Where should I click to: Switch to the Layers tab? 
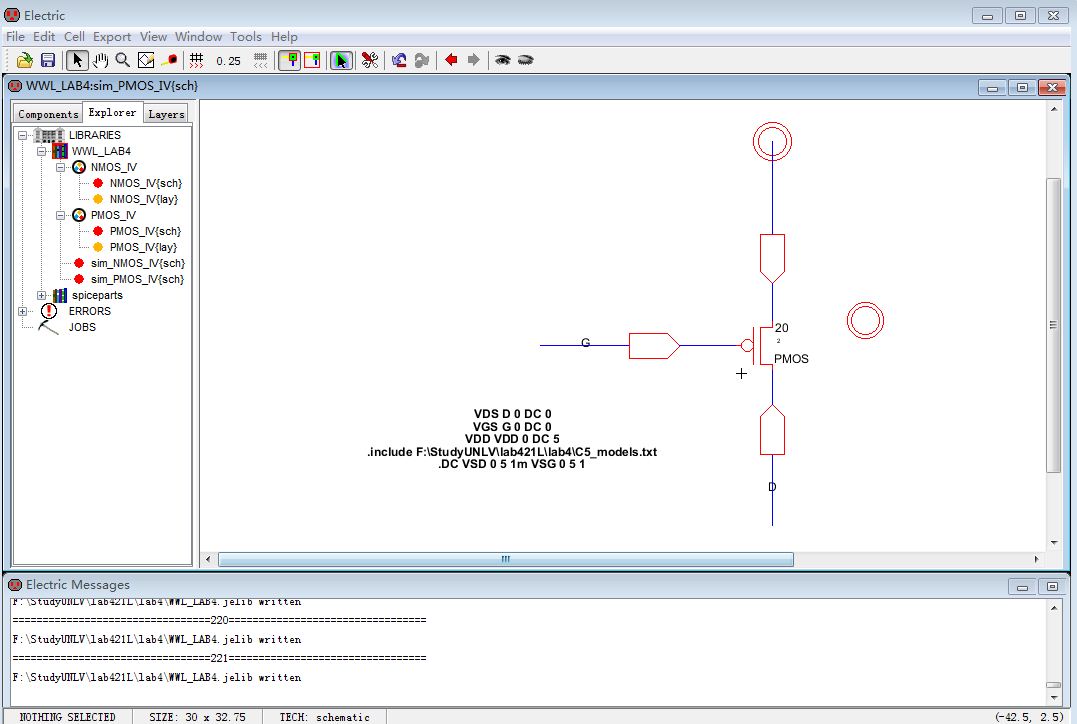point(166,114)
